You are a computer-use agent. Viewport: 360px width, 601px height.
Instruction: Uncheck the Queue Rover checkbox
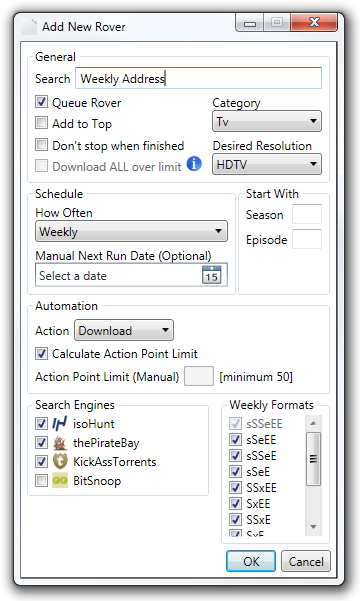[x=41, y=102]
